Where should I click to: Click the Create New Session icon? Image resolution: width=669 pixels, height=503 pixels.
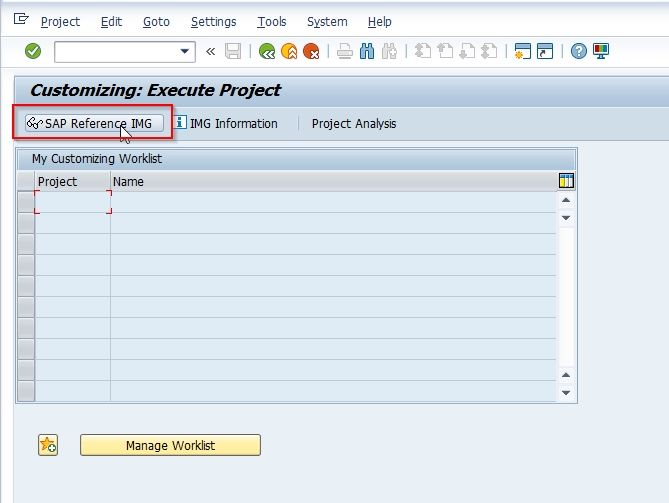coord(523,52)
